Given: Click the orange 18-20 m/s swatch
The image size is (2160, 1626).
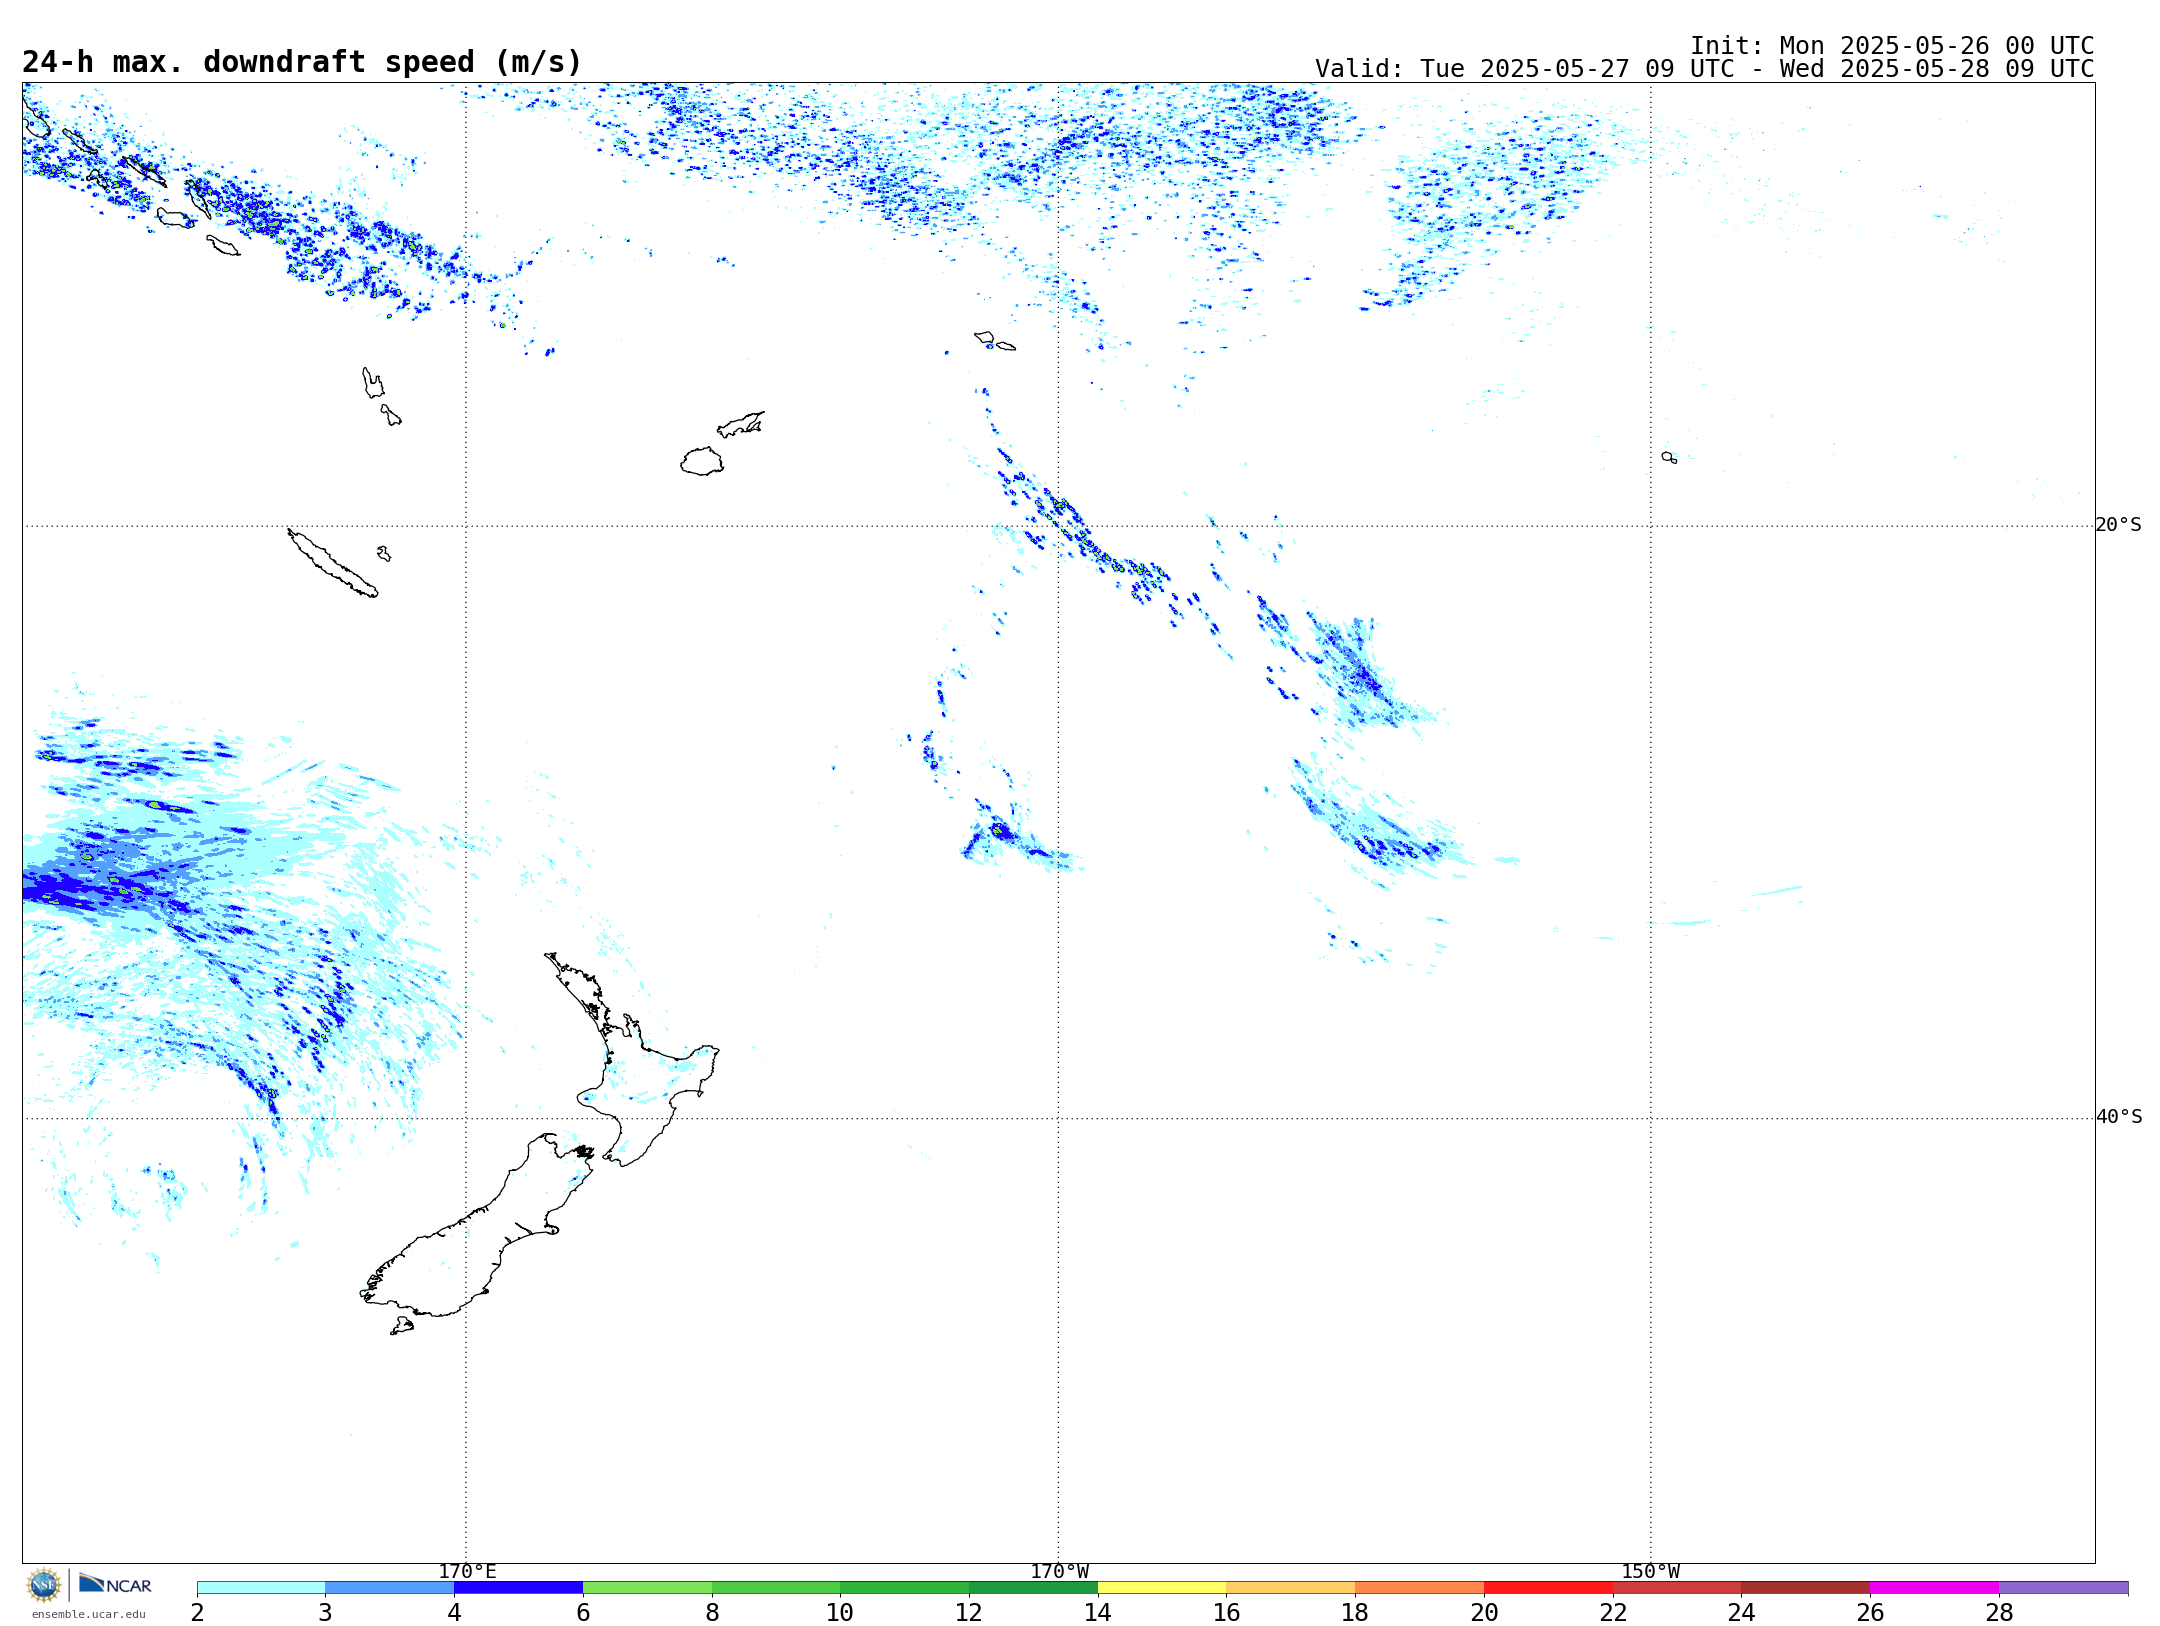Looking at the screenshot, I should pos(1420,1588).
